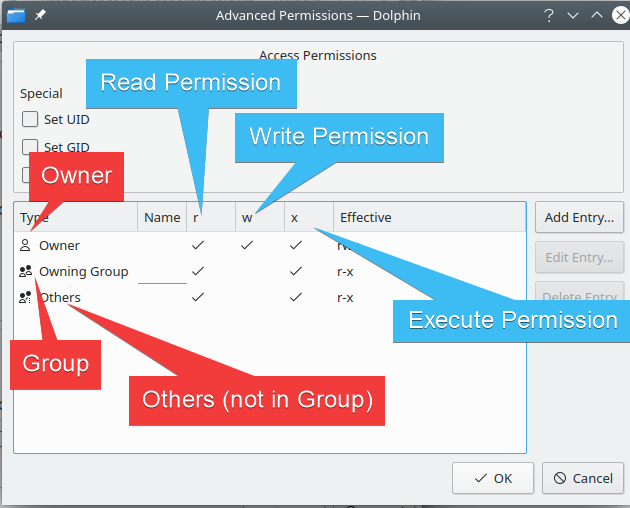Maximize window with the up chevron
The image size is (630, 508).
pyautogui.click(x=597, y=15)
